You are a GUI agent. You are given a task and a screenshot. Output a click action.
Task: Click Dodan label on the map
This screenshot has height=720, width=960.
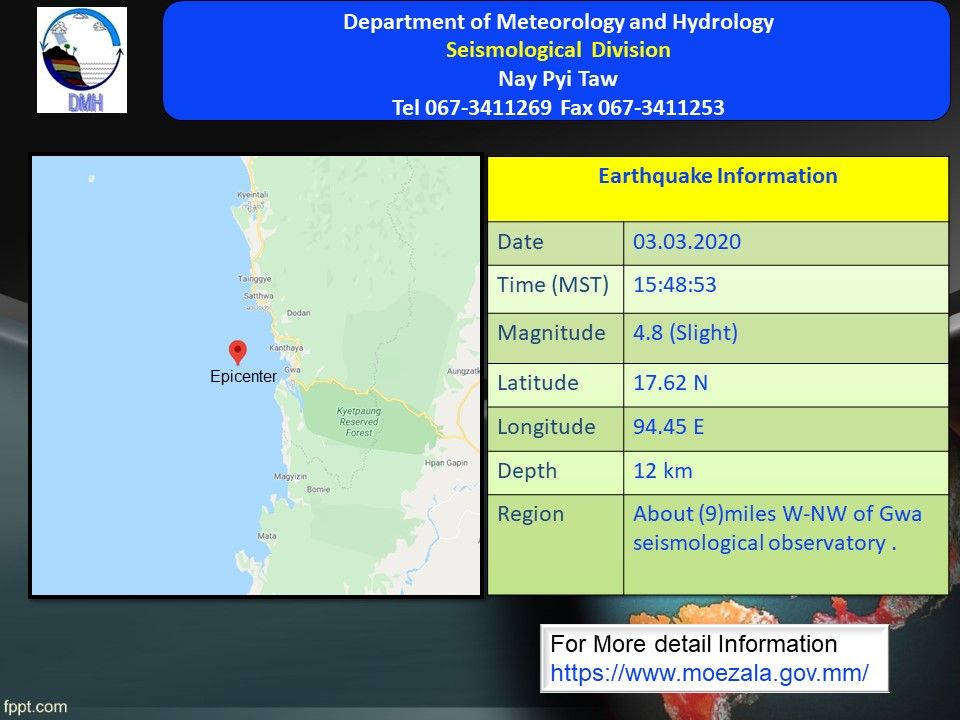tap(298, 313)
